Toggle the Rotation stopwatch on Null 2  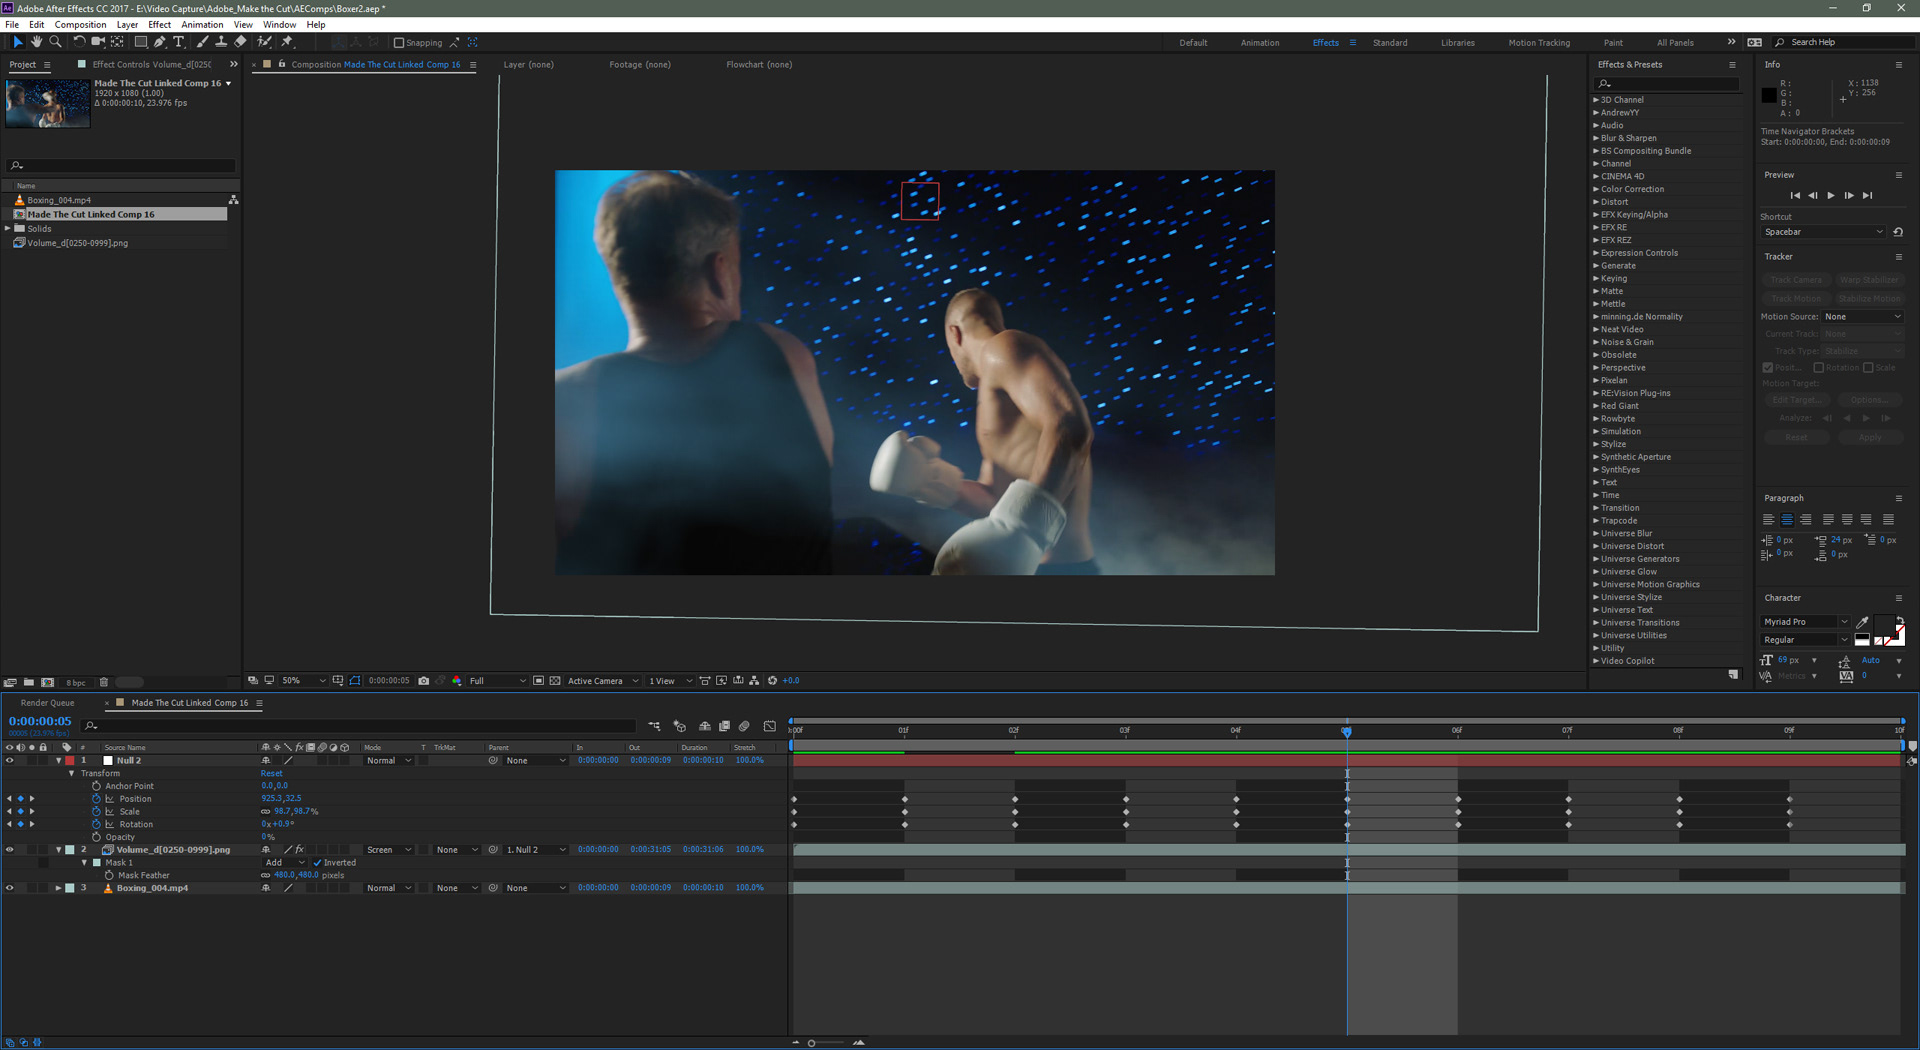(x=96, y=825)
